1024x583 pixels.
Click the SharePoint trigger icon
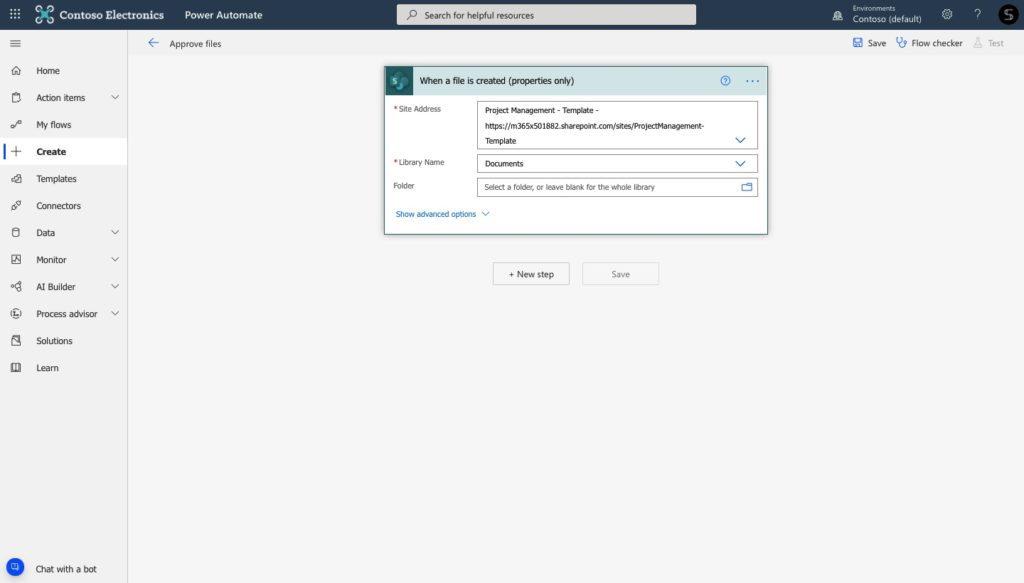click(399, 81)
